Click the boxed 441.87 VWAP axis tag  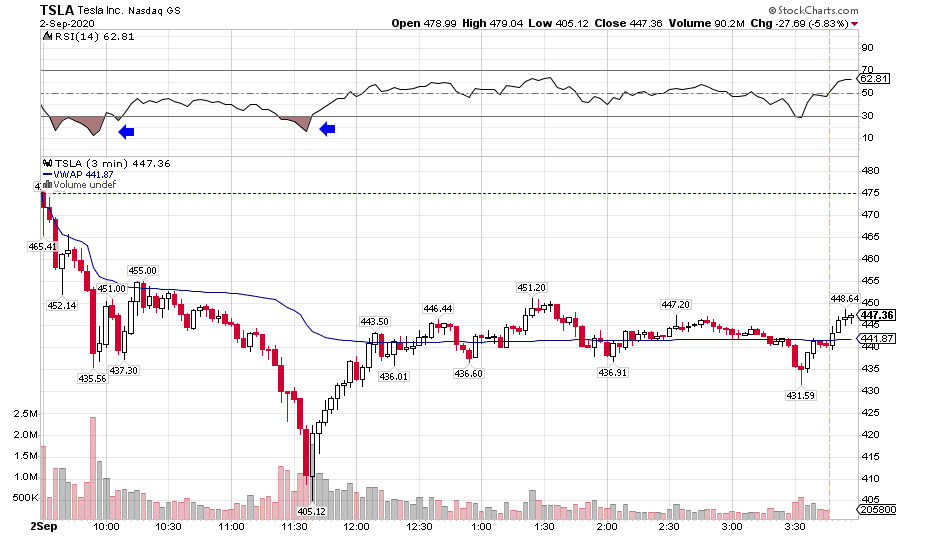[877, 339]
